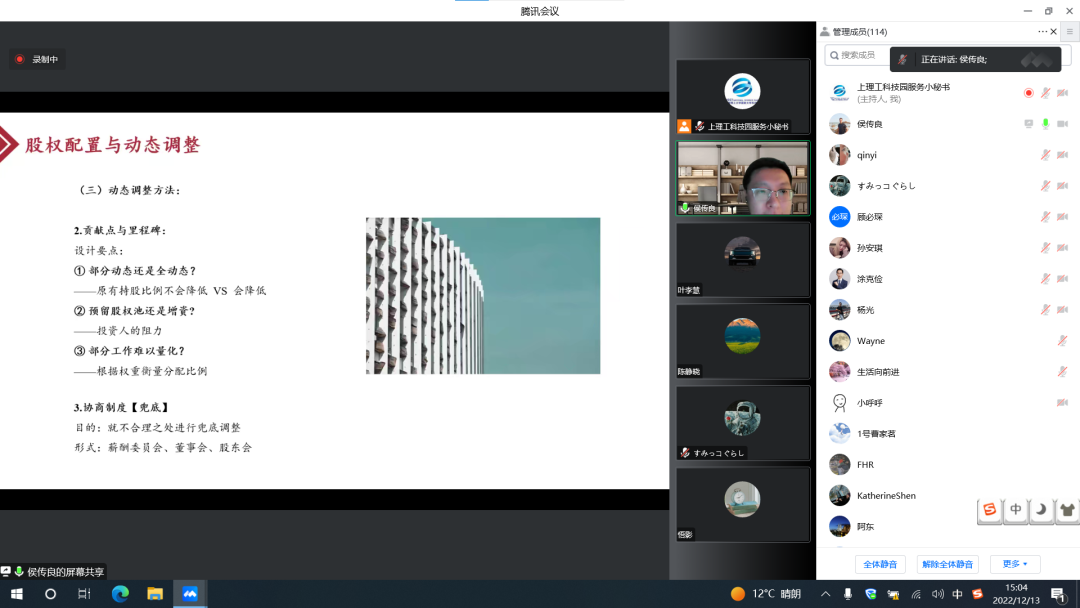Select 陈静晓's video tile

point(742,342)
